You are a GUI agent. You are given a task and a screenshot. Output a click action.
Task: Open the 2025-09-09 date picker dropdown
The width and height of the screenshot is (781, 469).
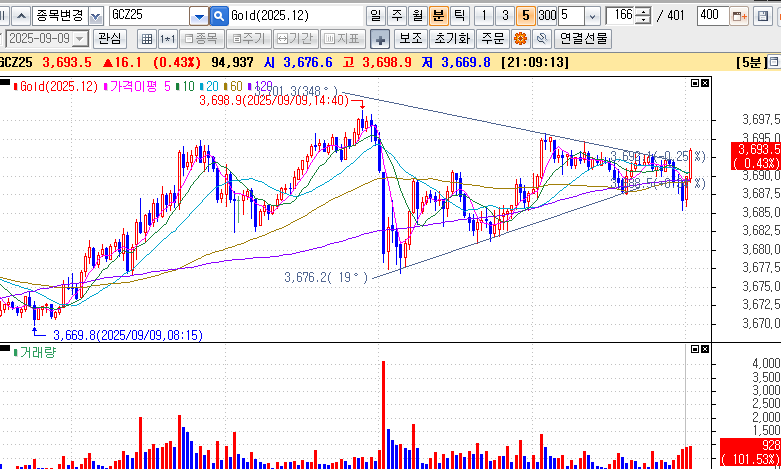coord(81,39)
